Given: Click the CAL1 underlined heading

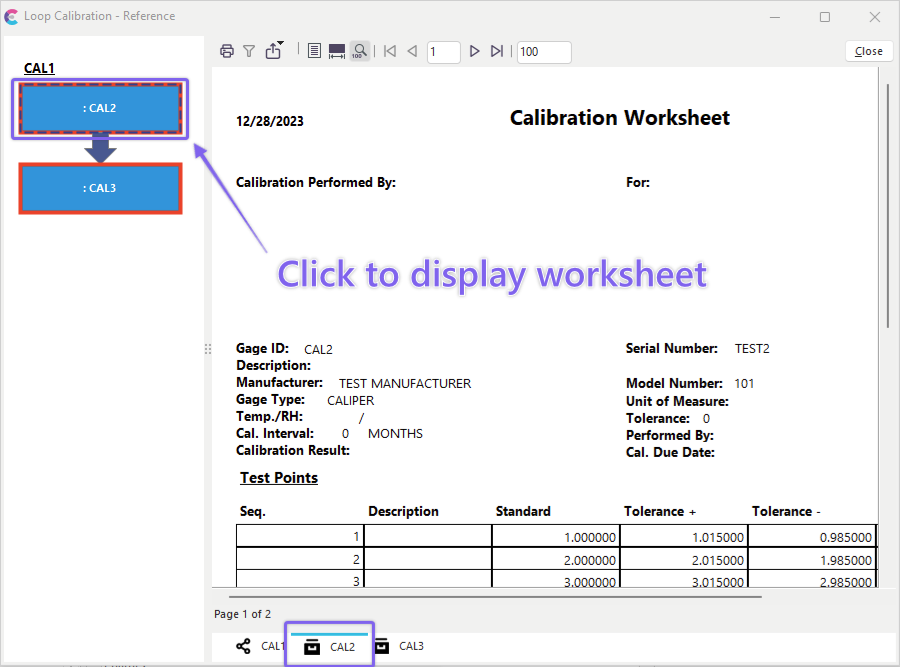Looking at the screenshot, I should pyautogui.click(x=39, y=68).
